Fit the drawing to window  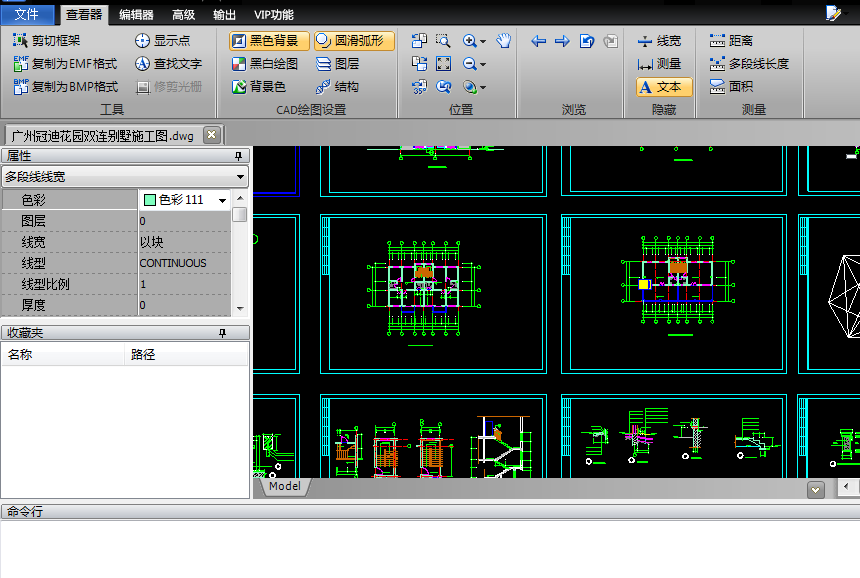click(443, 64)
